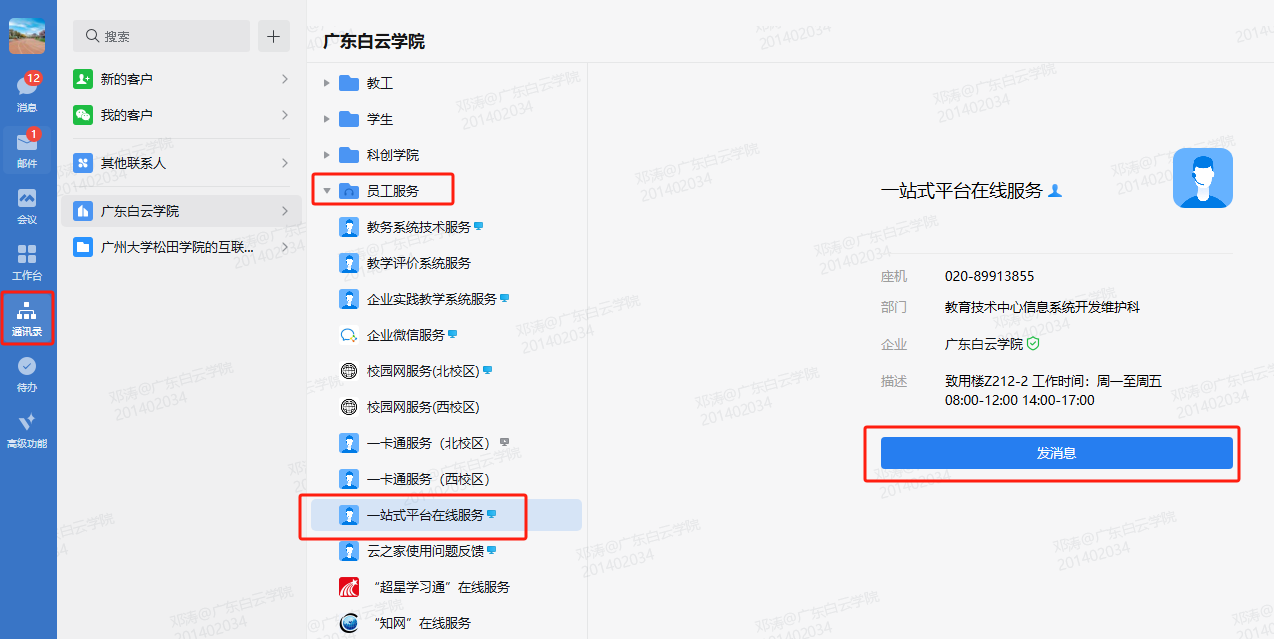1274x639 pixels.
Task: Open the 待办 to-do icon
Action: pyautogui.click(x=27, y=372)
